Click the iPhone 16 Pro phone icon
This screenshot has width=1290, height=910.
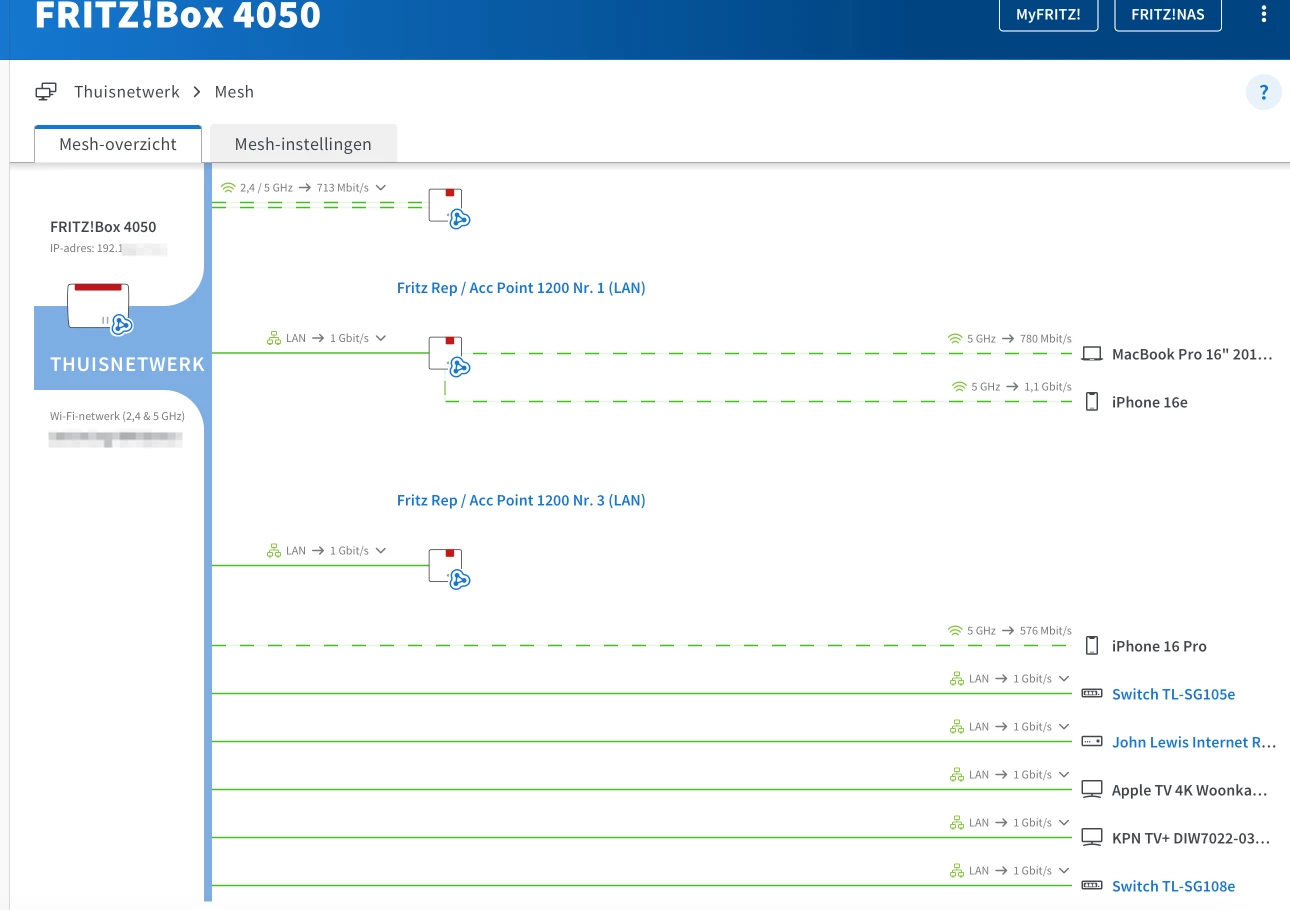(x=1092, y=646)
